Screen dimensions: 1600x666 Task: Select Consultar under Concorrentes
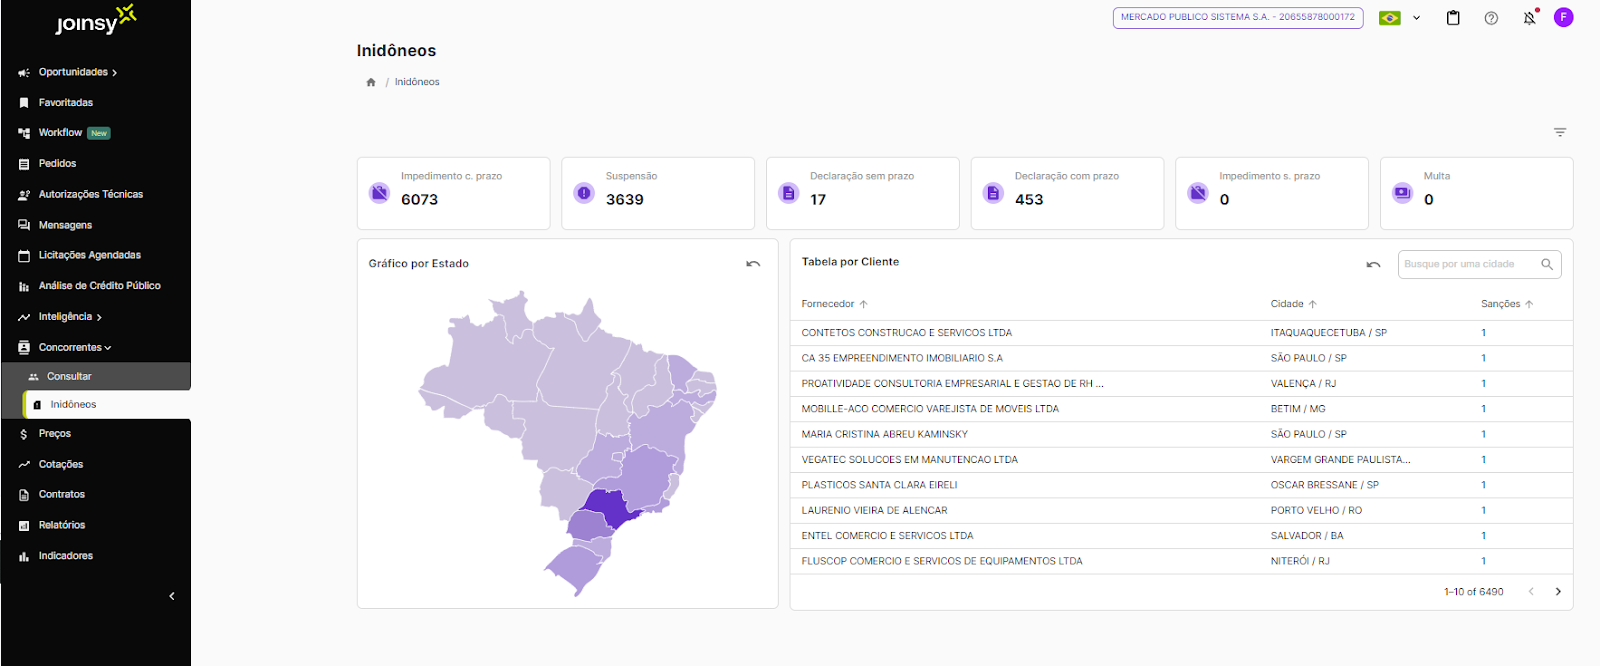(69, 377)
